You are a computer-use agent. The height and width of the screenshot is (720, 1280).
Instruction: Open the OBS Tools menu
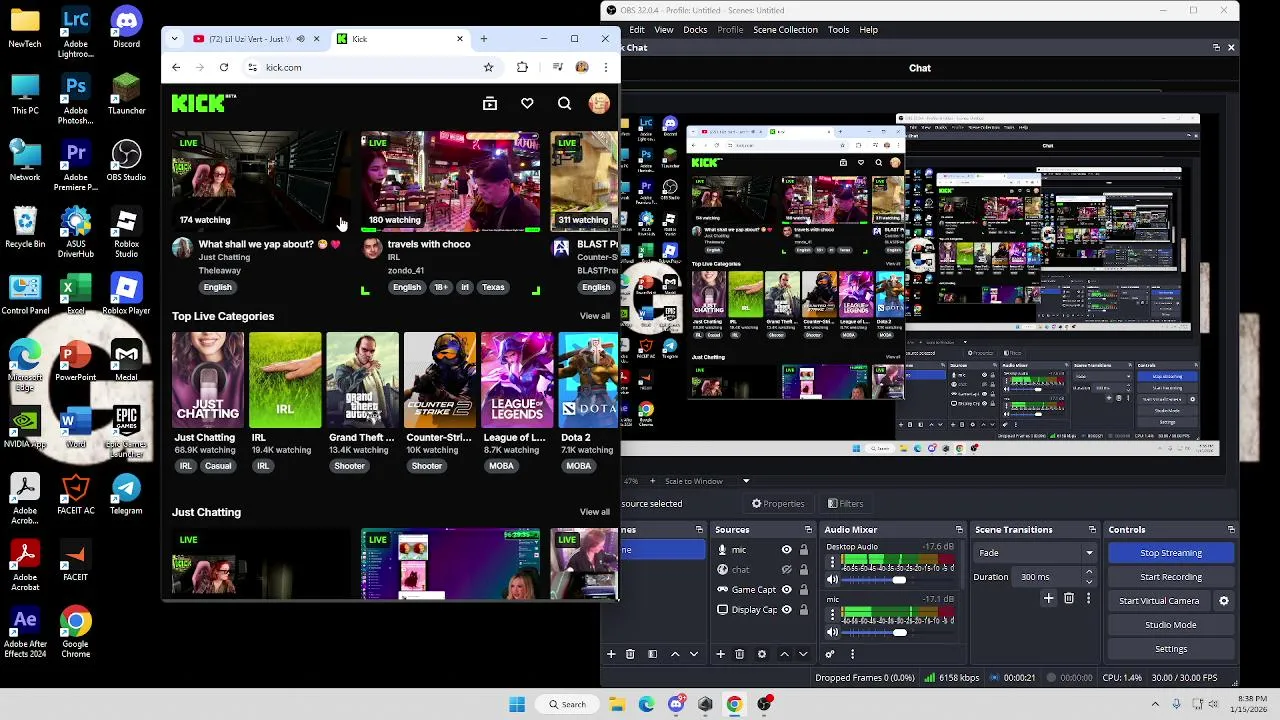pos(838,30)
